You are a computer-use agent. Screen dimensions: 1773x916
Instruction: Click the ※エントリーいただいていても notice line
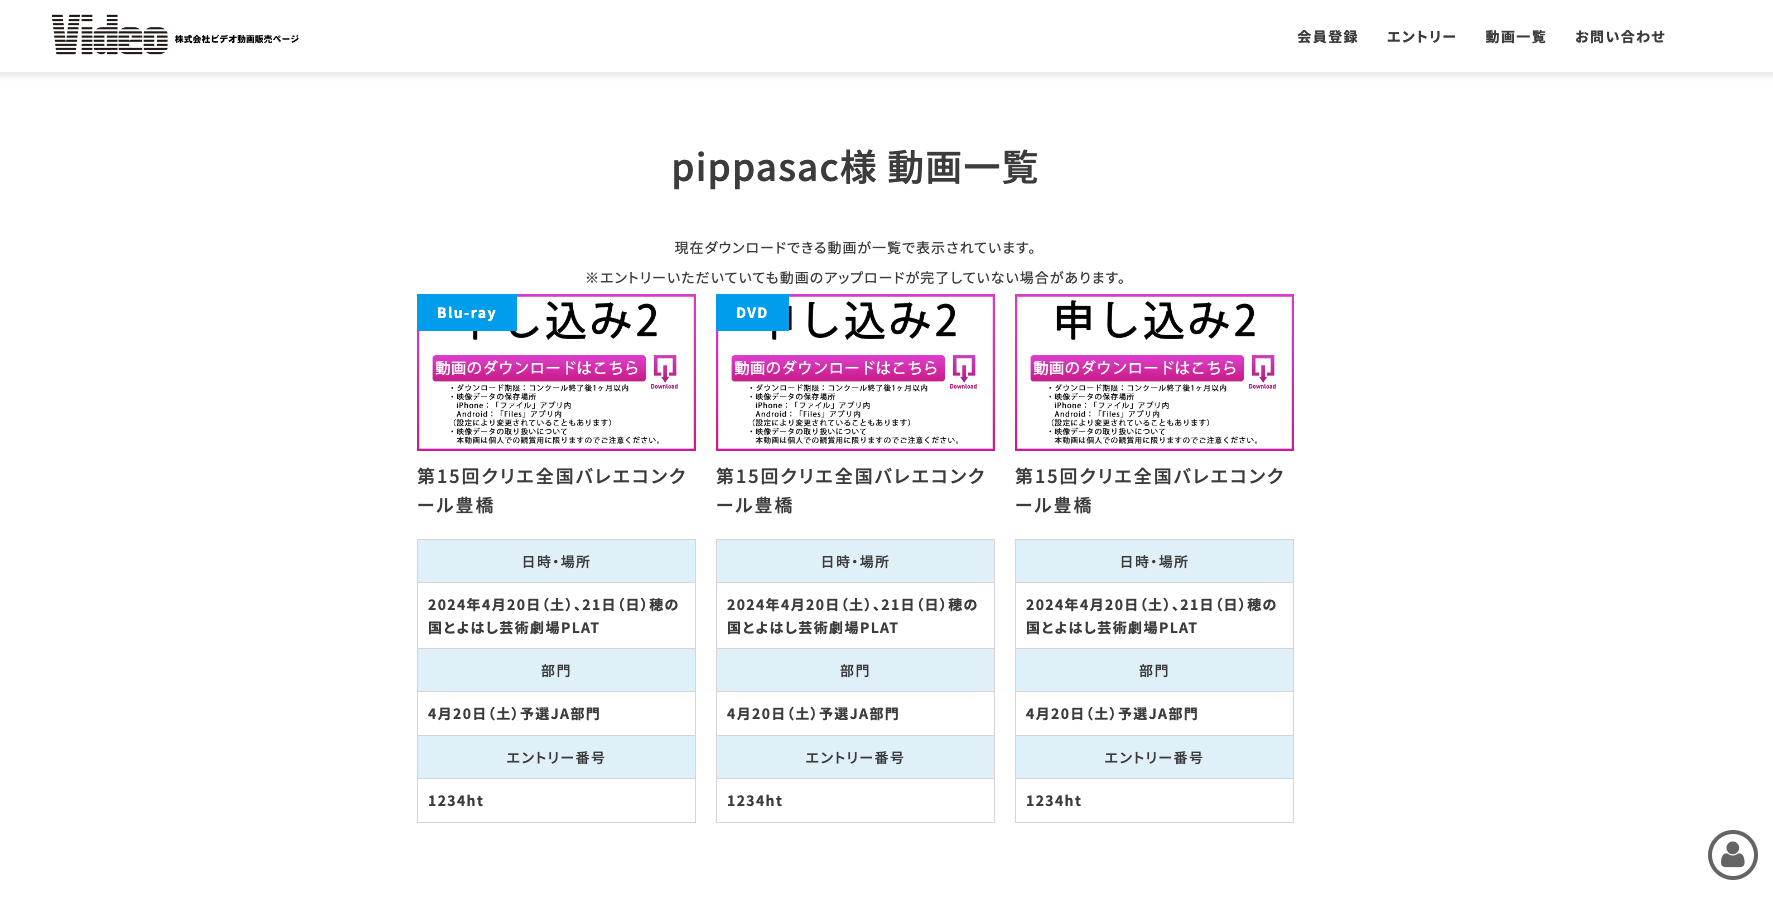click(857, 277)
